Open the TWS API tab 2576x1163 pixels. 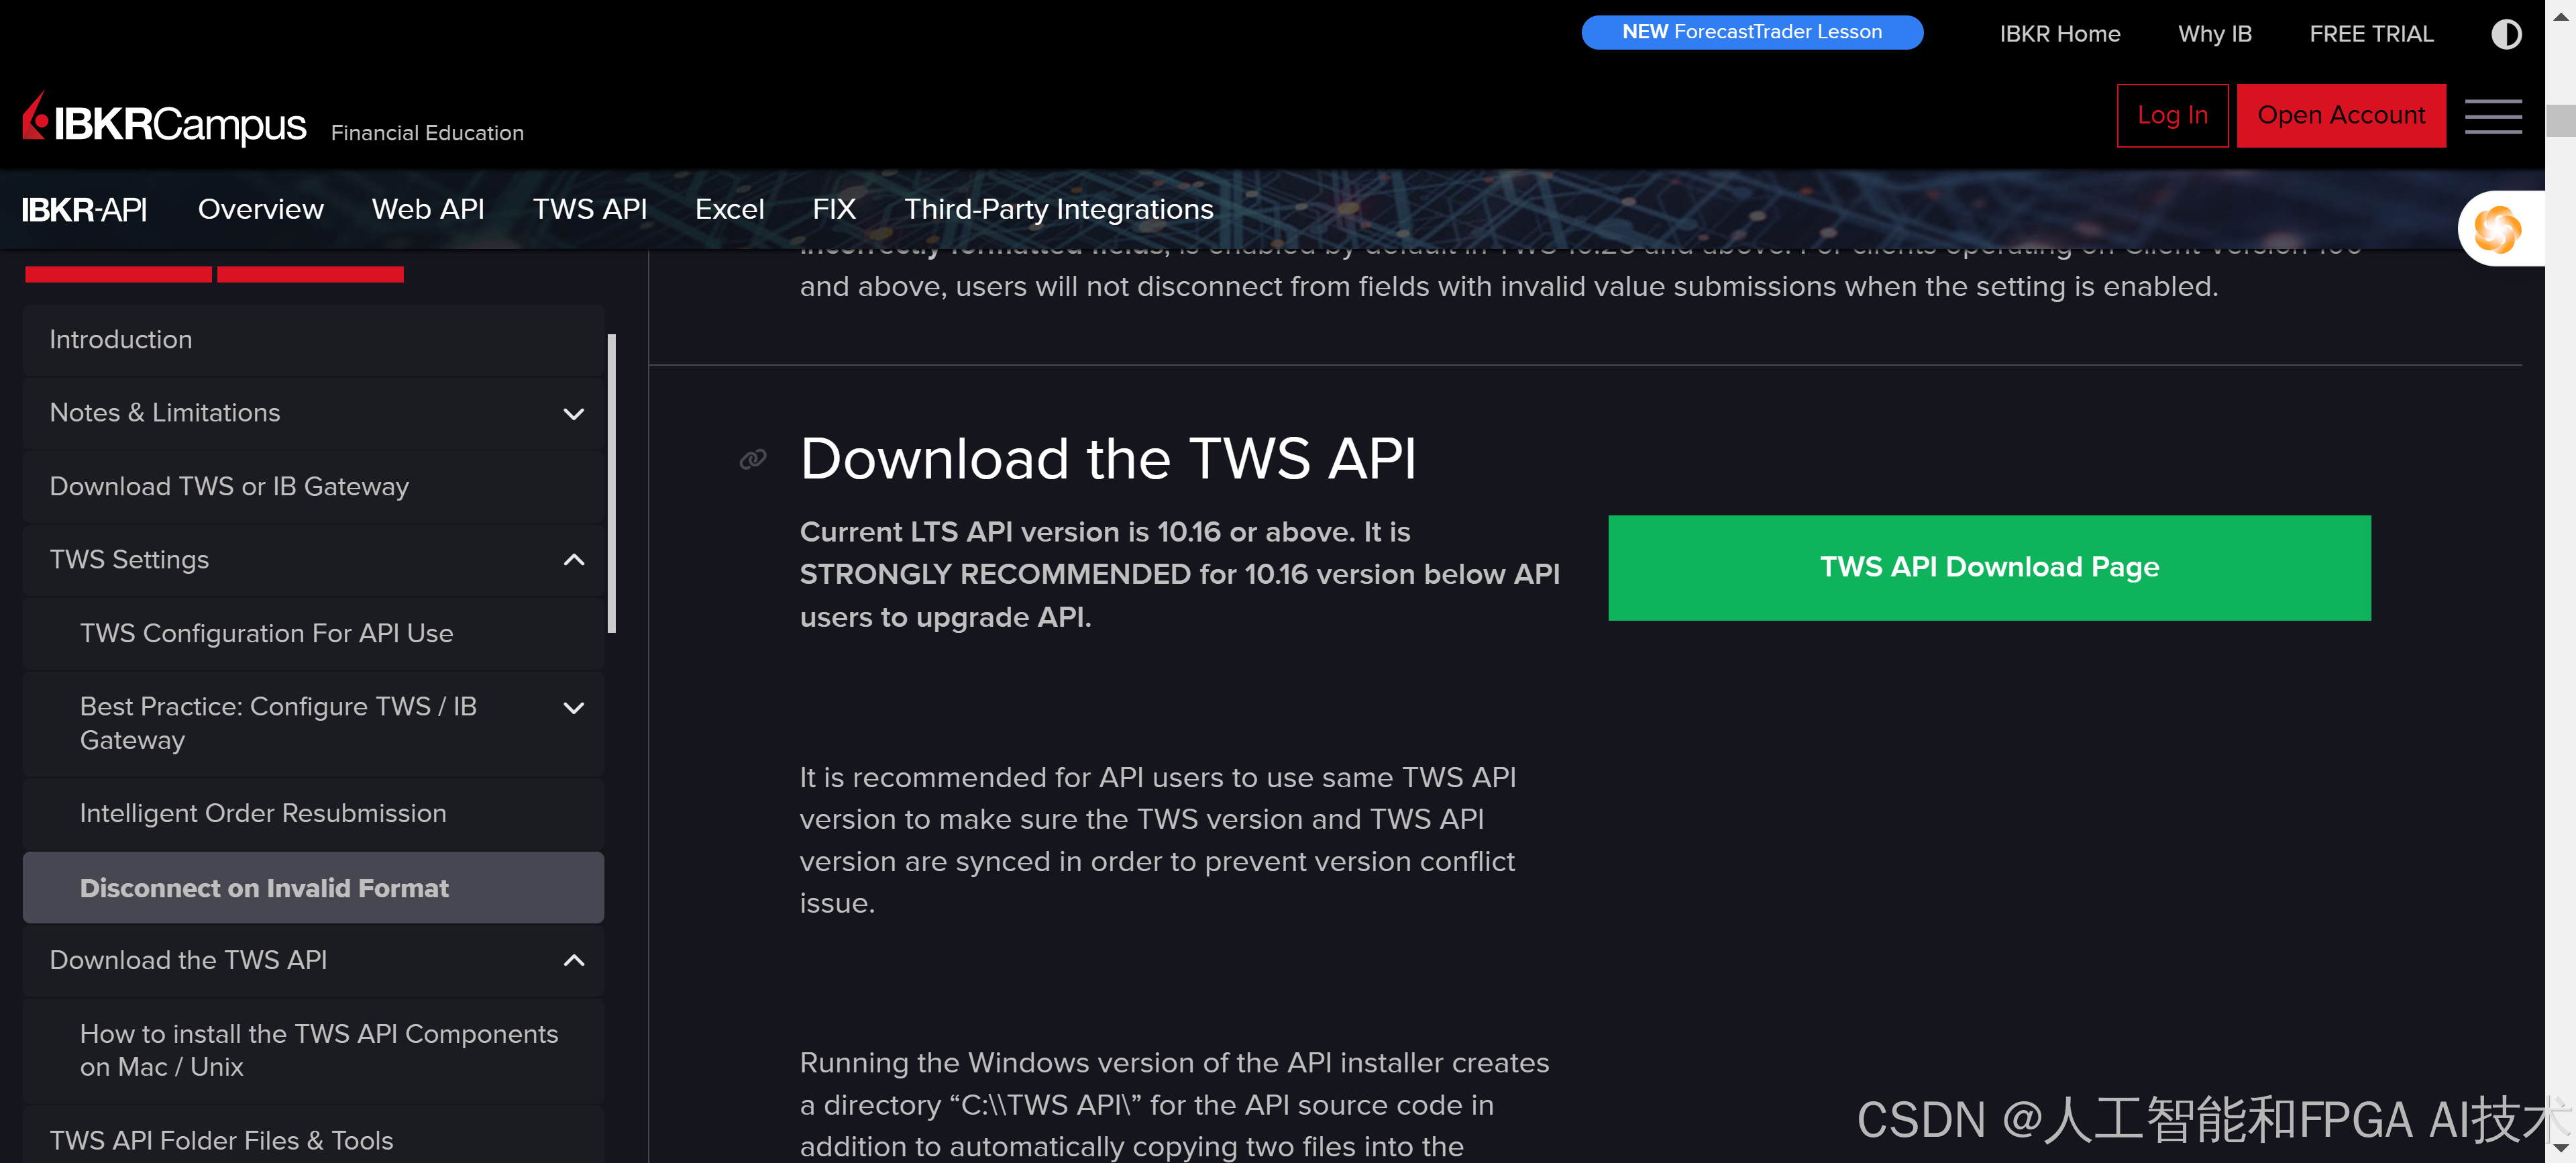pyautogui.click(x=590, y=209)
